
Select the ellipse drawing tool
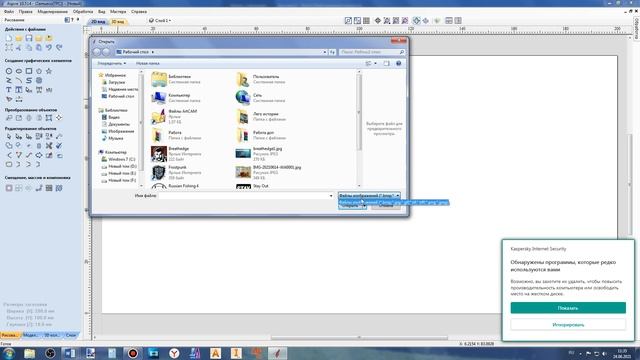click(x=19, y=71)
